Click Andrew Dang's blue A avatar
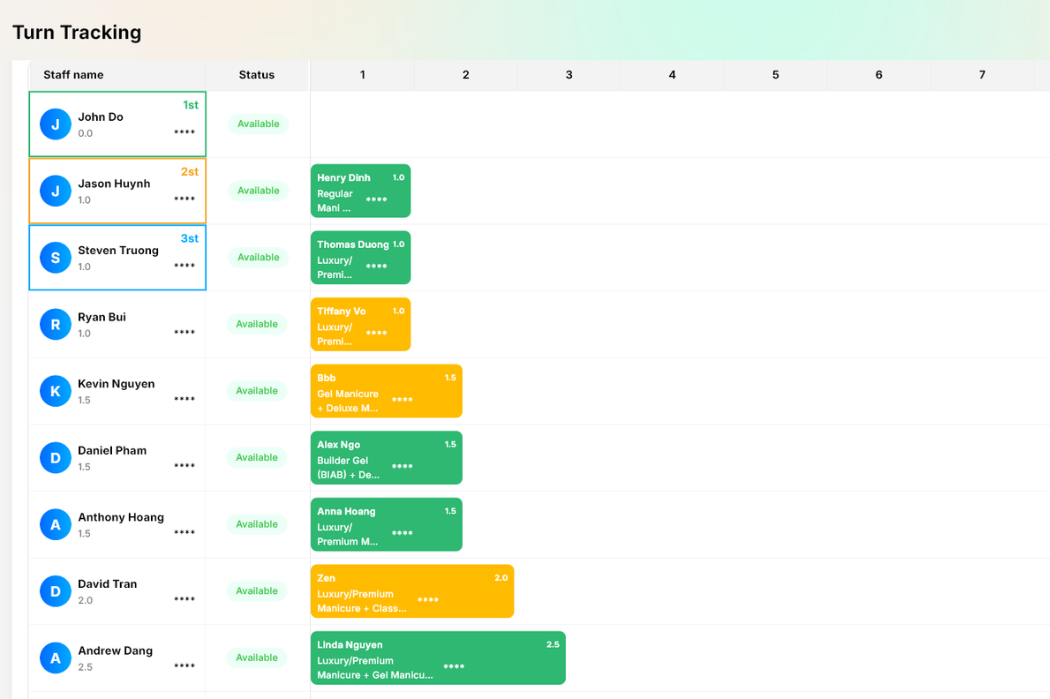 pyautogui.click(x=56, y=658)
